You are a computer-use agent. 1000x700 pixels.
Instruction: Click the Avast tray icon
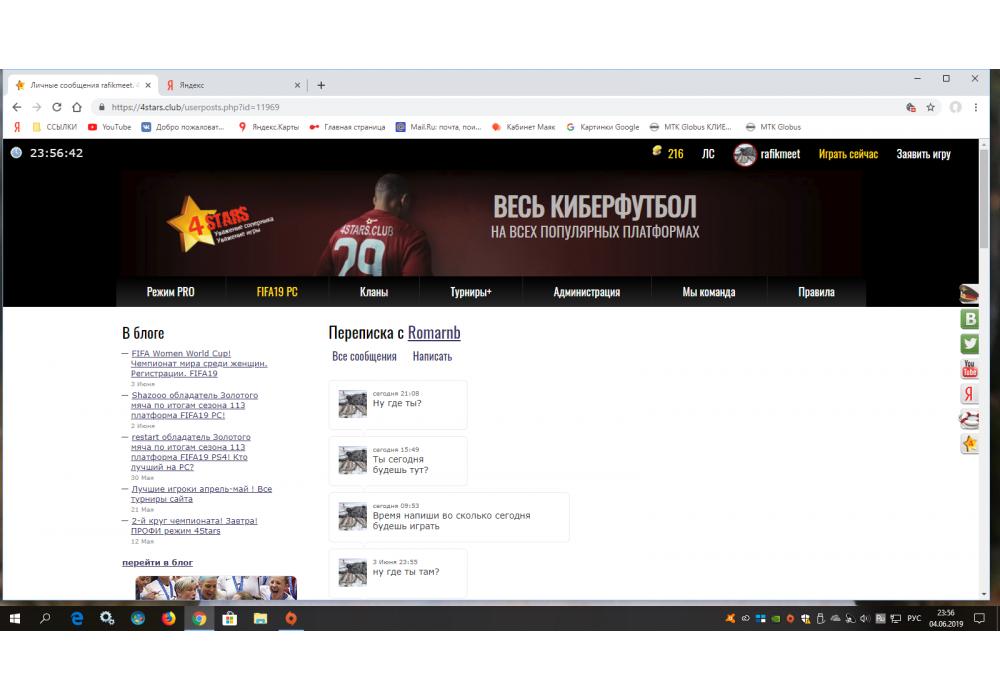pos(730,618)
